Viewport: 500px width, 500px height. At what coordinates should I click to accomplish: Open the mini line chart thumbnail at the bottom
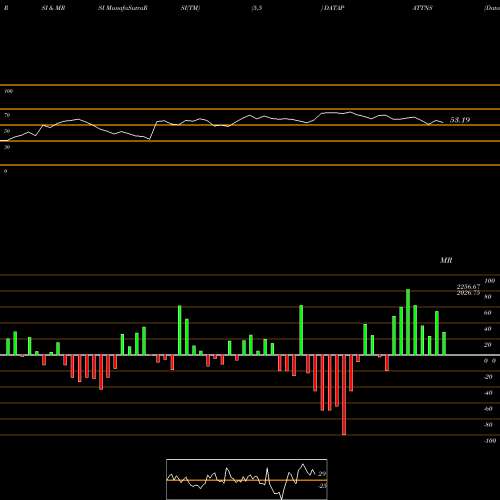[247, 479]
